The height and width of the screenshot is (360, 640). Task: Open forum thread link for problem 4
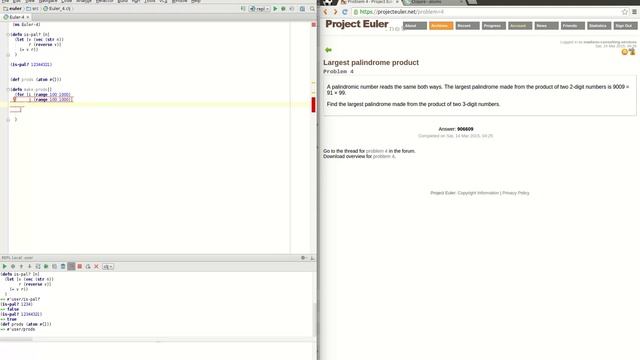(x=376, y=151)
